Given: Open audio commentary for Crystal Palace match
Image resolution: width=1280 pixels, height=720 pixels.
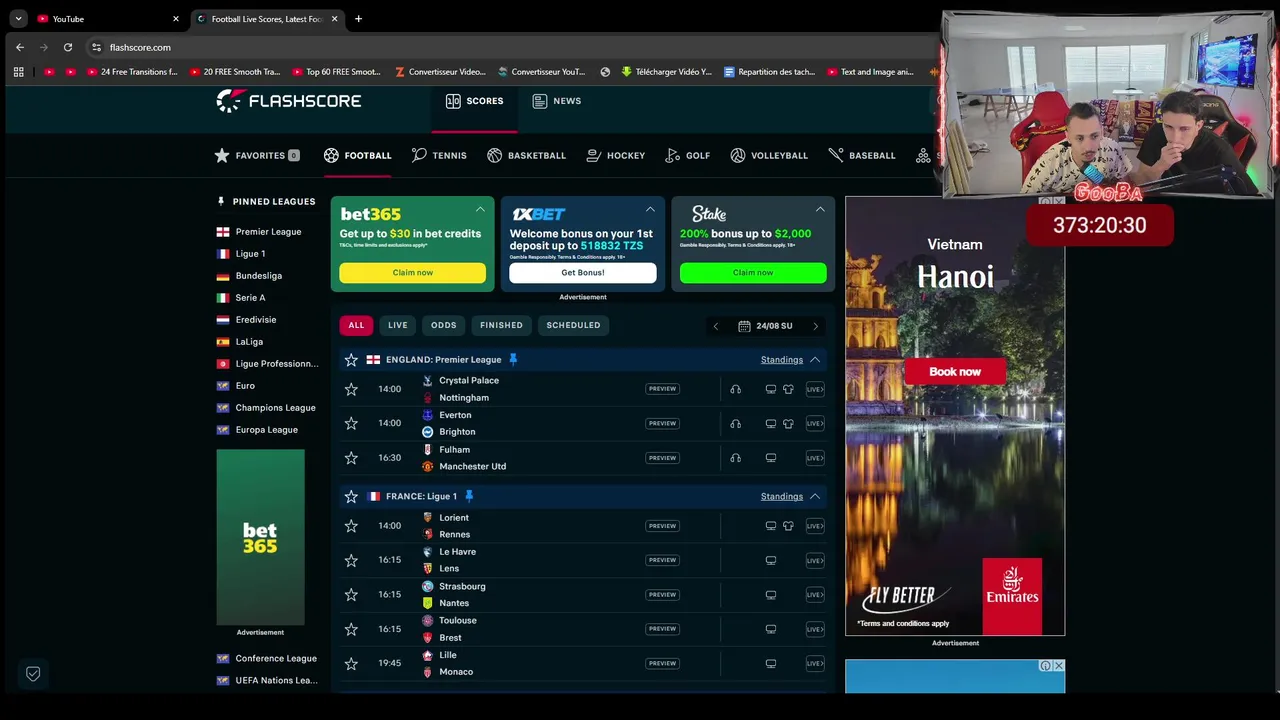Looking at the screenshot, I should [x=735, y=389].
